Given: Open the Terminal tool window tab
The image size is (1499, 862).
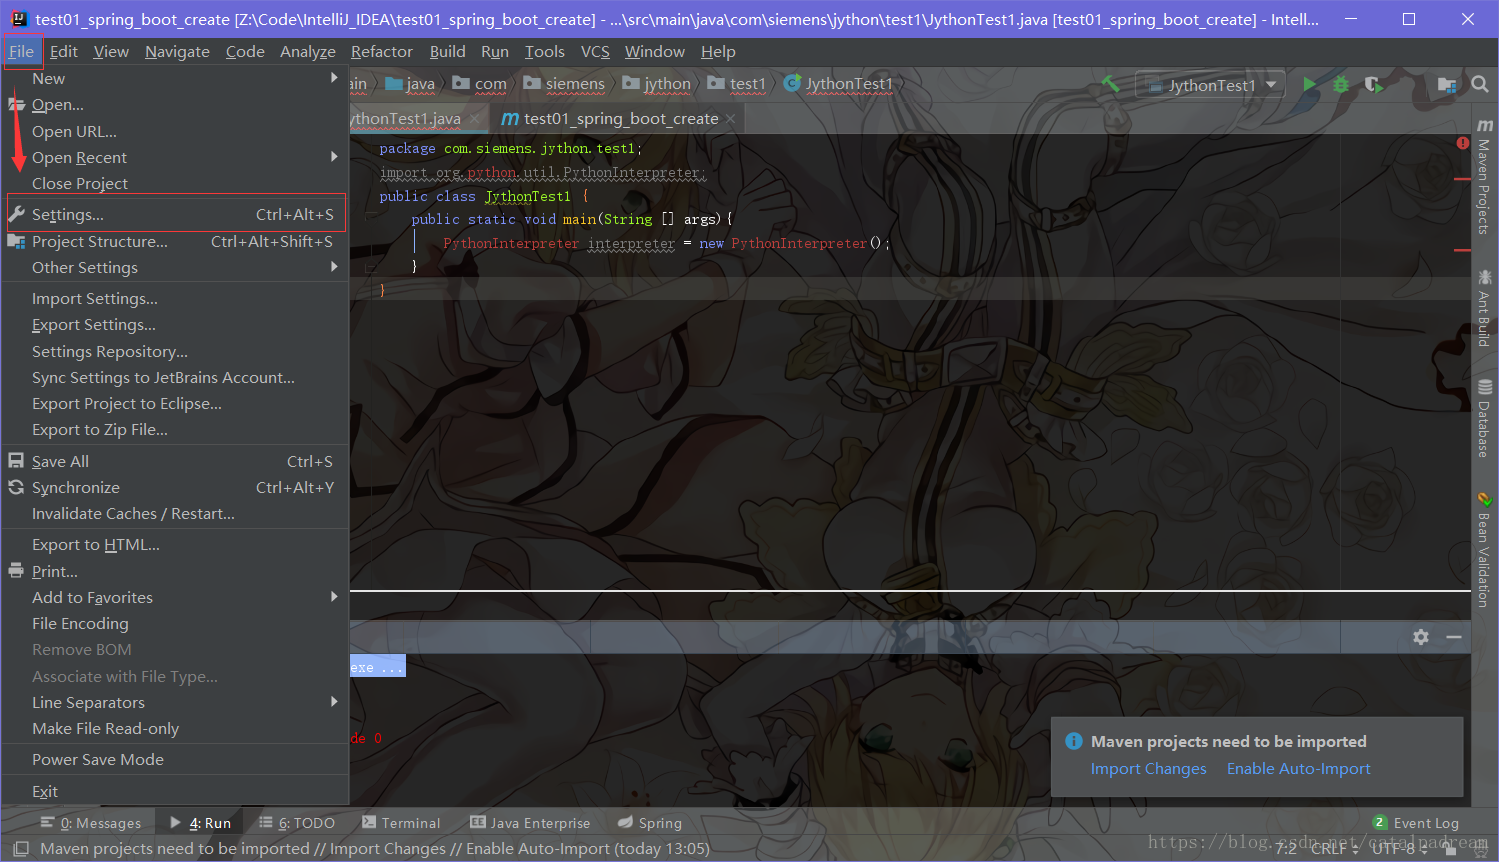Looking at the screenshot, I should tap(401, 823).
